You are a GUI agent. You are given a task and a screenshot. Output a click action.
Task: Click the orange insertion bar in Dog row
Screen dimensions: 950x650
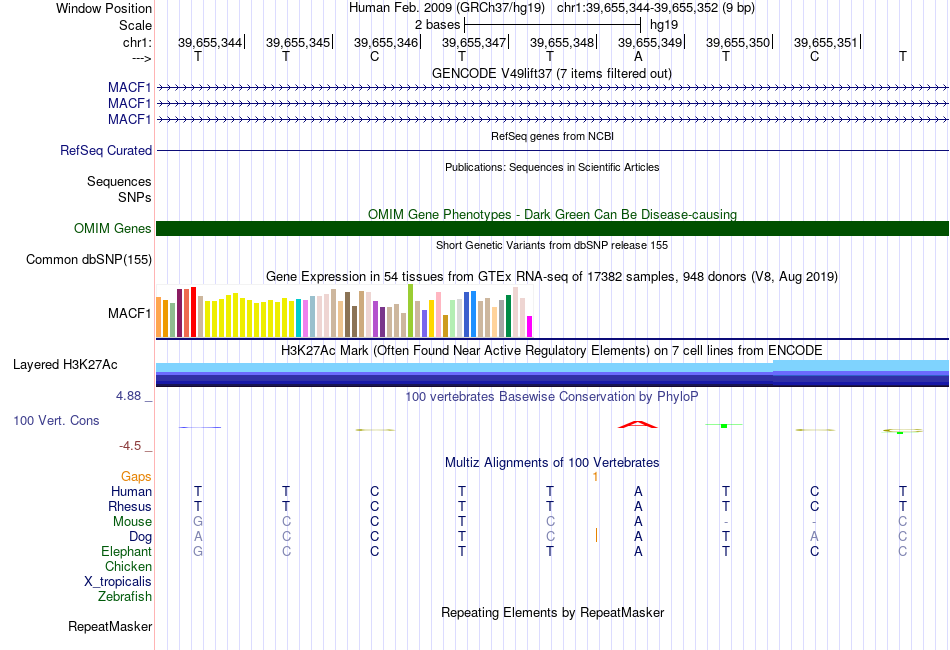[x=597, y=536]
